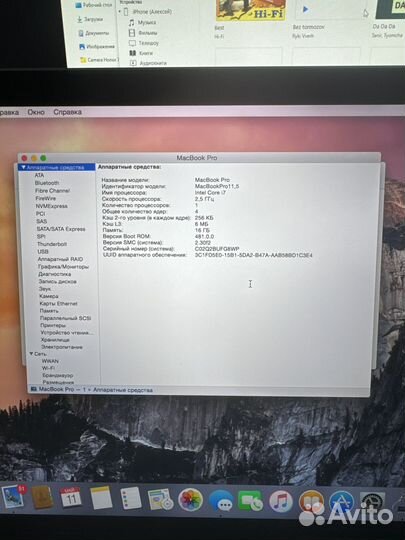Select Fibre Channel in the sidebar
405x540 pixels.
52,190
